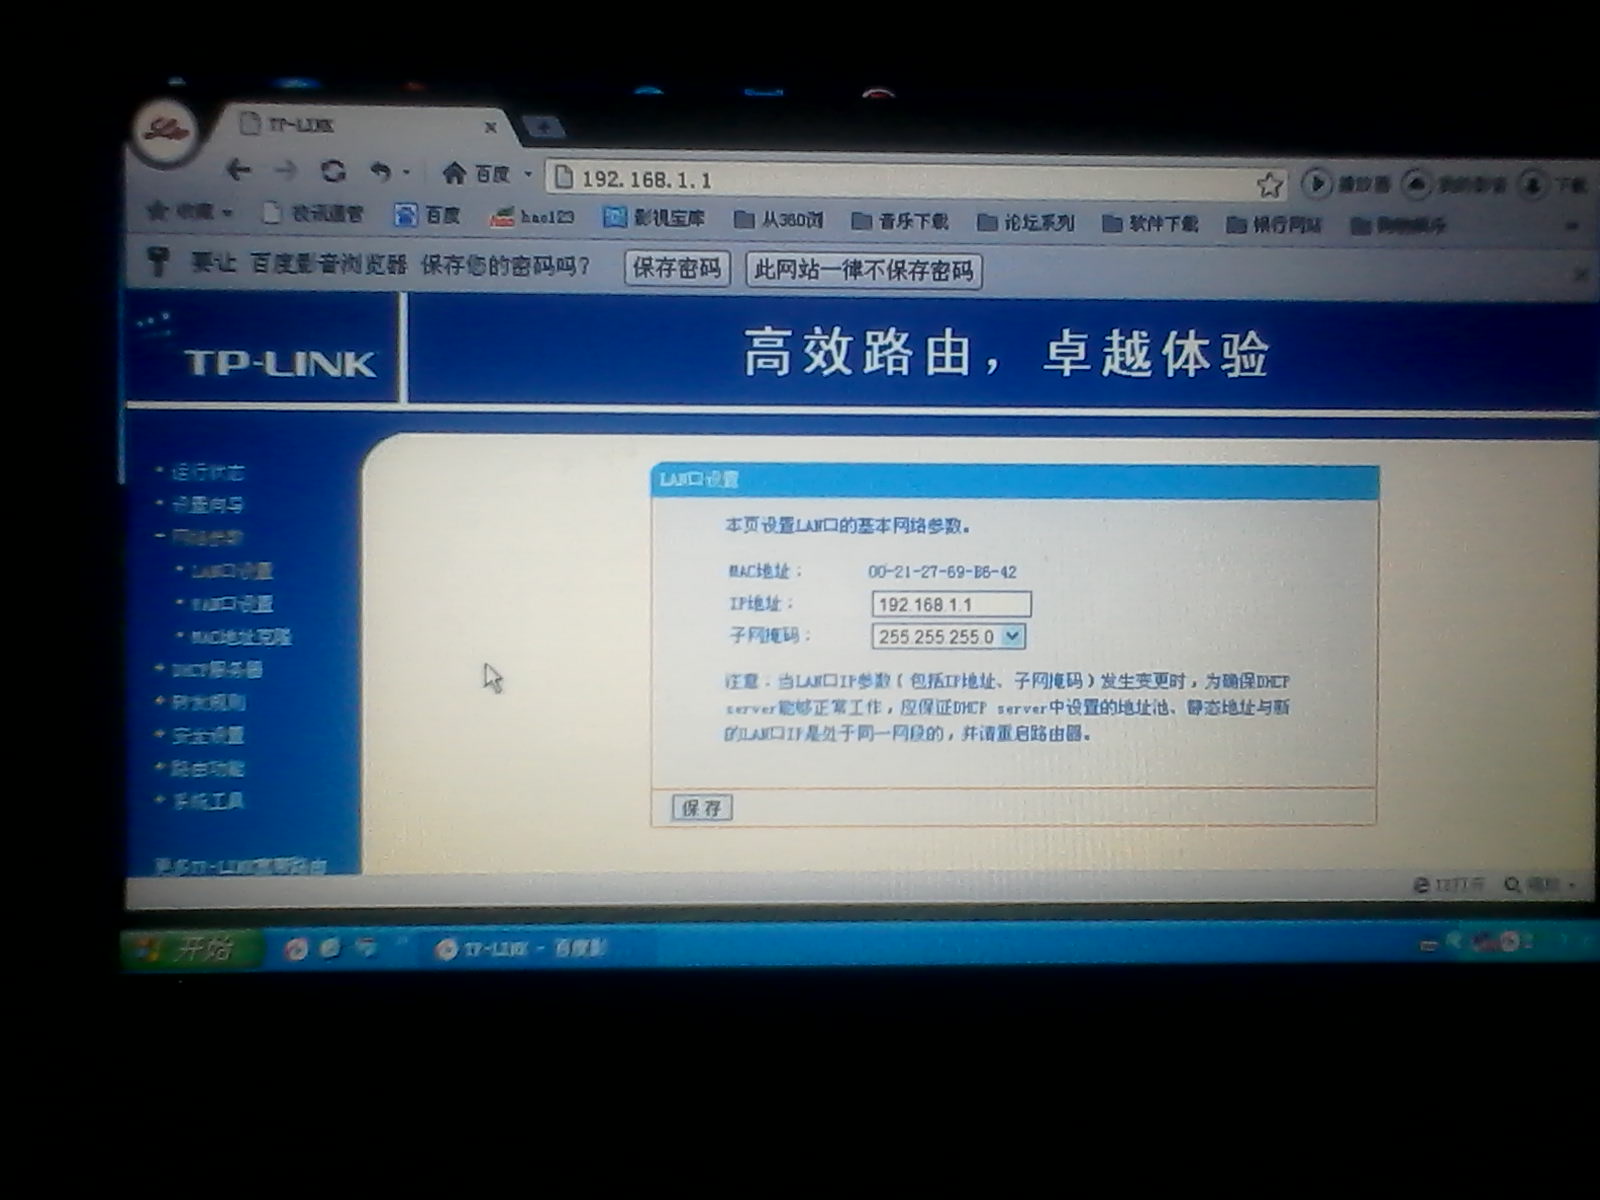This screenshot has height=1200, width=1600.
Task: Click the third quick launch icon
Action: pyautogui.click(x=365, y=946)
